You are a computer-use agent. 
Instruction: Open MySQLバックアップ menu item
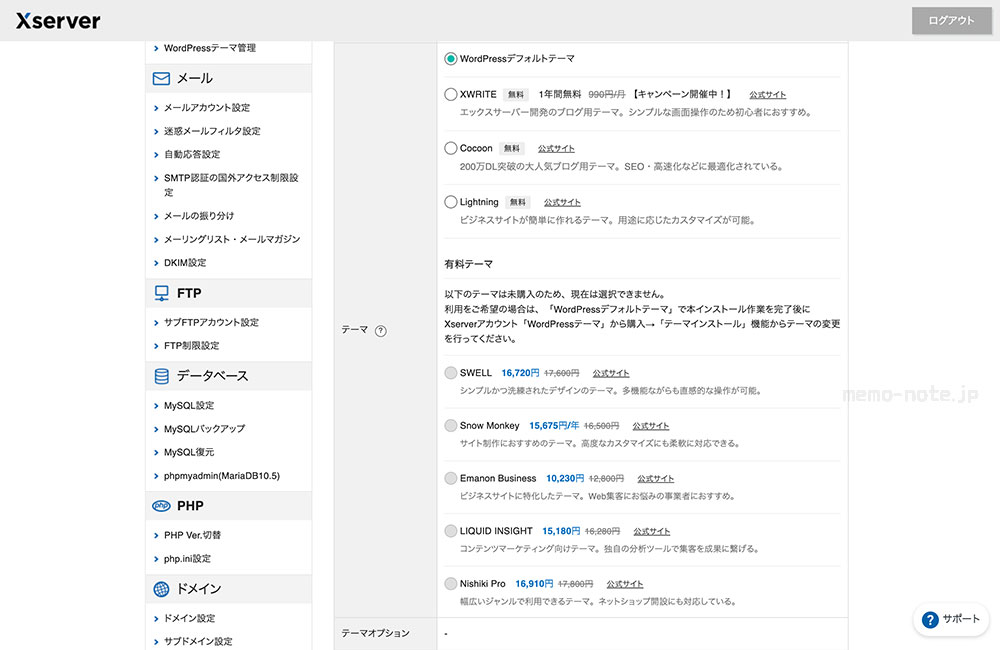[204, 429]
